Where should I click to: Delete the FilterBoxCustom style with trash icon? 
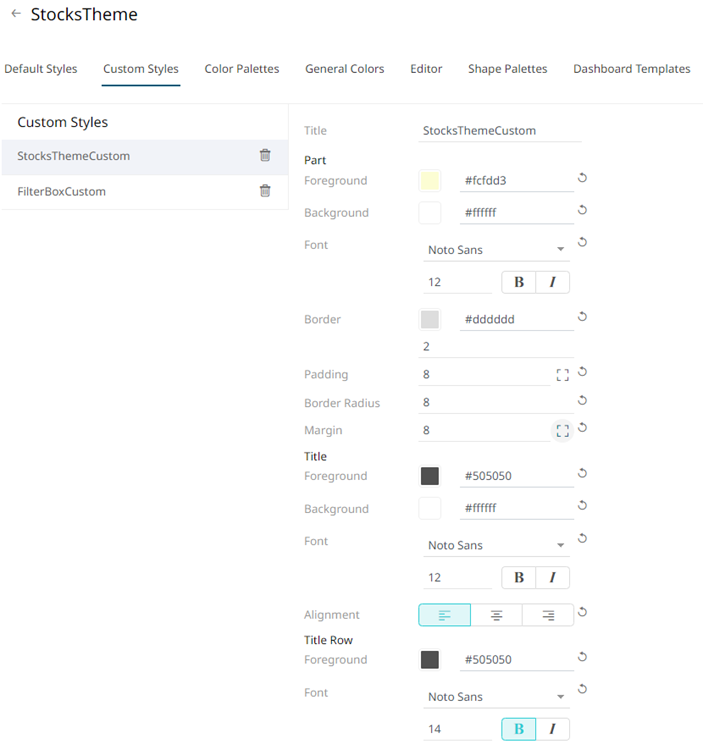coord(265,191)
